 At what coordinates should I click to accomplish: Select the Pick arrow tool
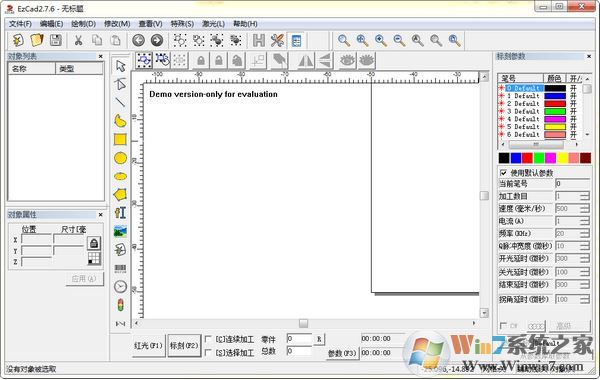click(120, 66)
